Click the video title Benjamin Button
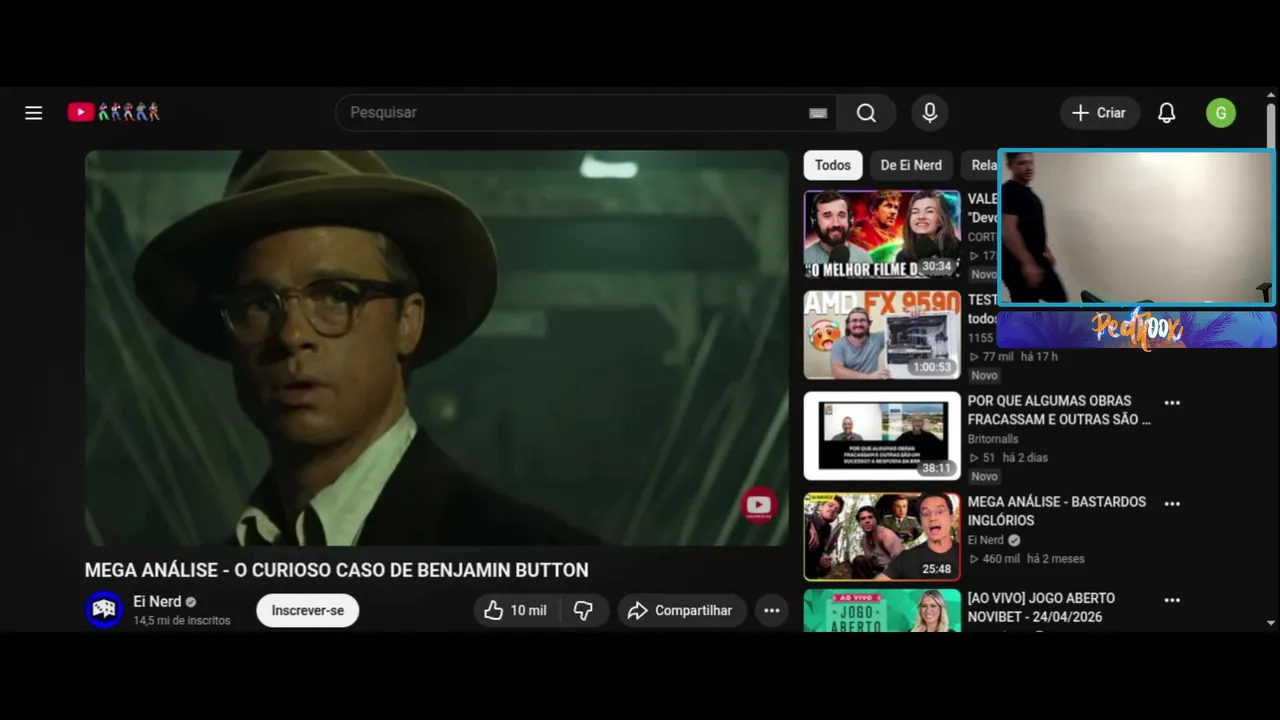The width and height of the screenshot is (1280, 720). point(336,570)
